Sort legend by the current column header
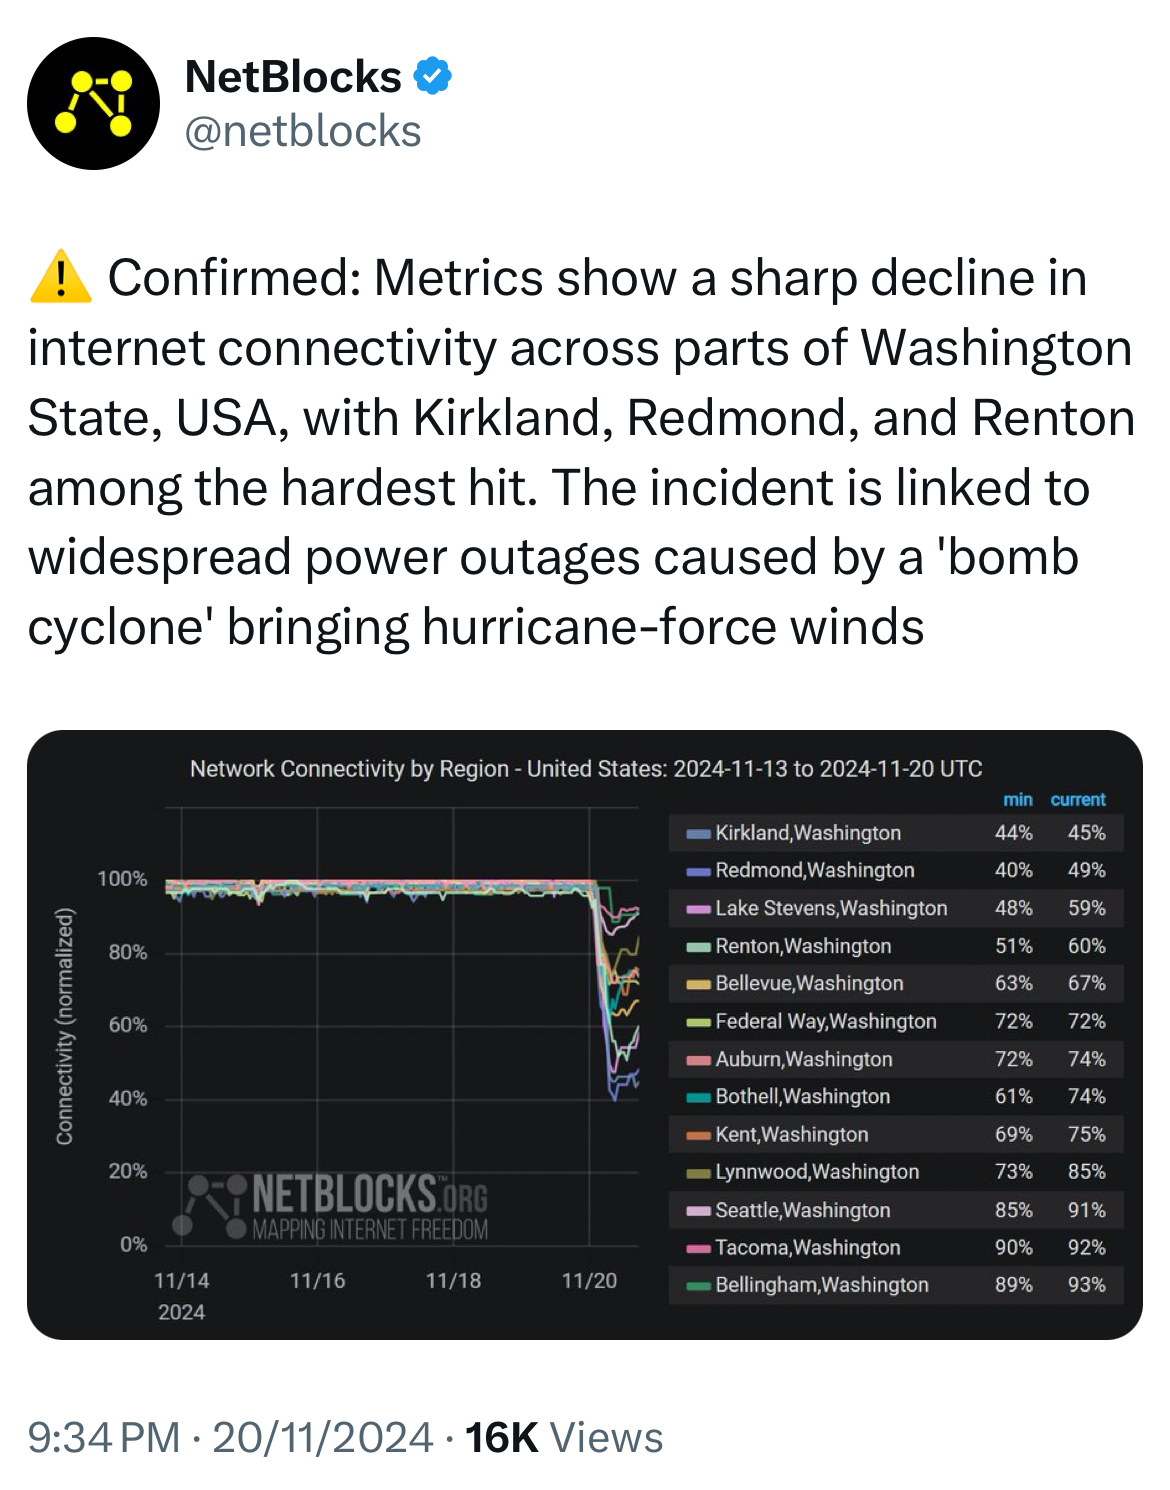The width and height of the screenshot is (1170, 1490). pos(1077,800)
